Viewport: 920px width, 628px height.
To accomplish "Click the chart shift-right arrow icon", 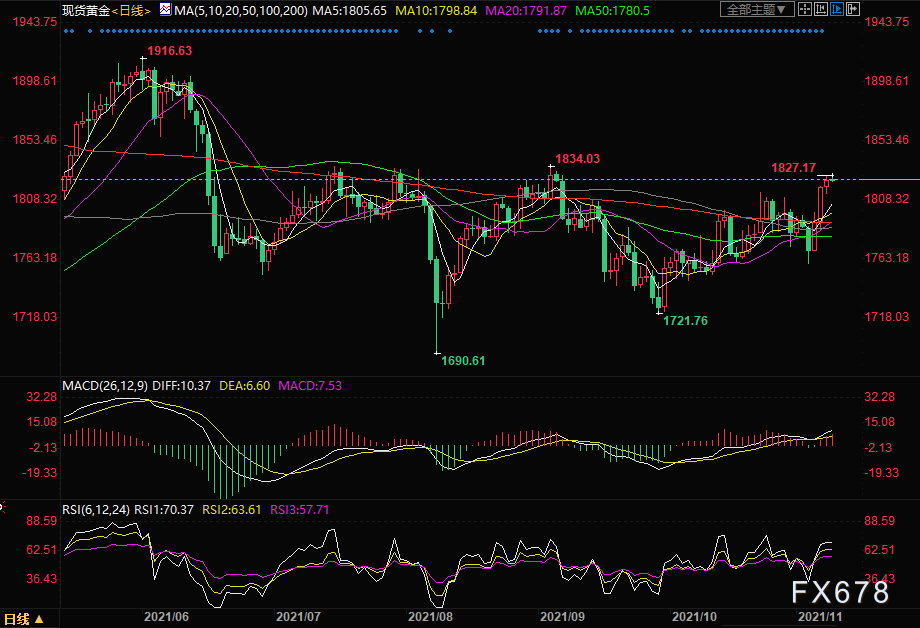I will click(x=853, y=9).
